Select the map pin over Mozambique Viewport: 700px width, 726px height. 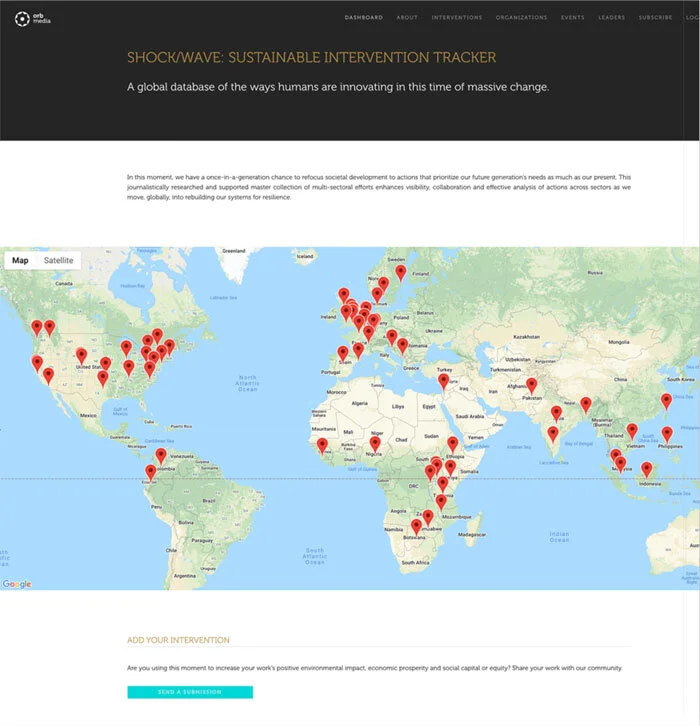(x=441, y=503)
